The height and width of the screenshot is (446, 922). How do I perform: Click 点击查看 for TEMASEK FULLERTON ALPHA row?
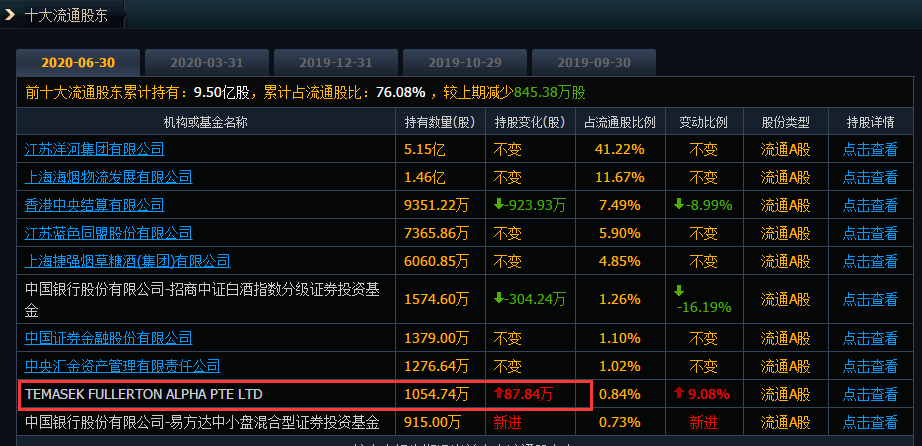pos(870,394)
